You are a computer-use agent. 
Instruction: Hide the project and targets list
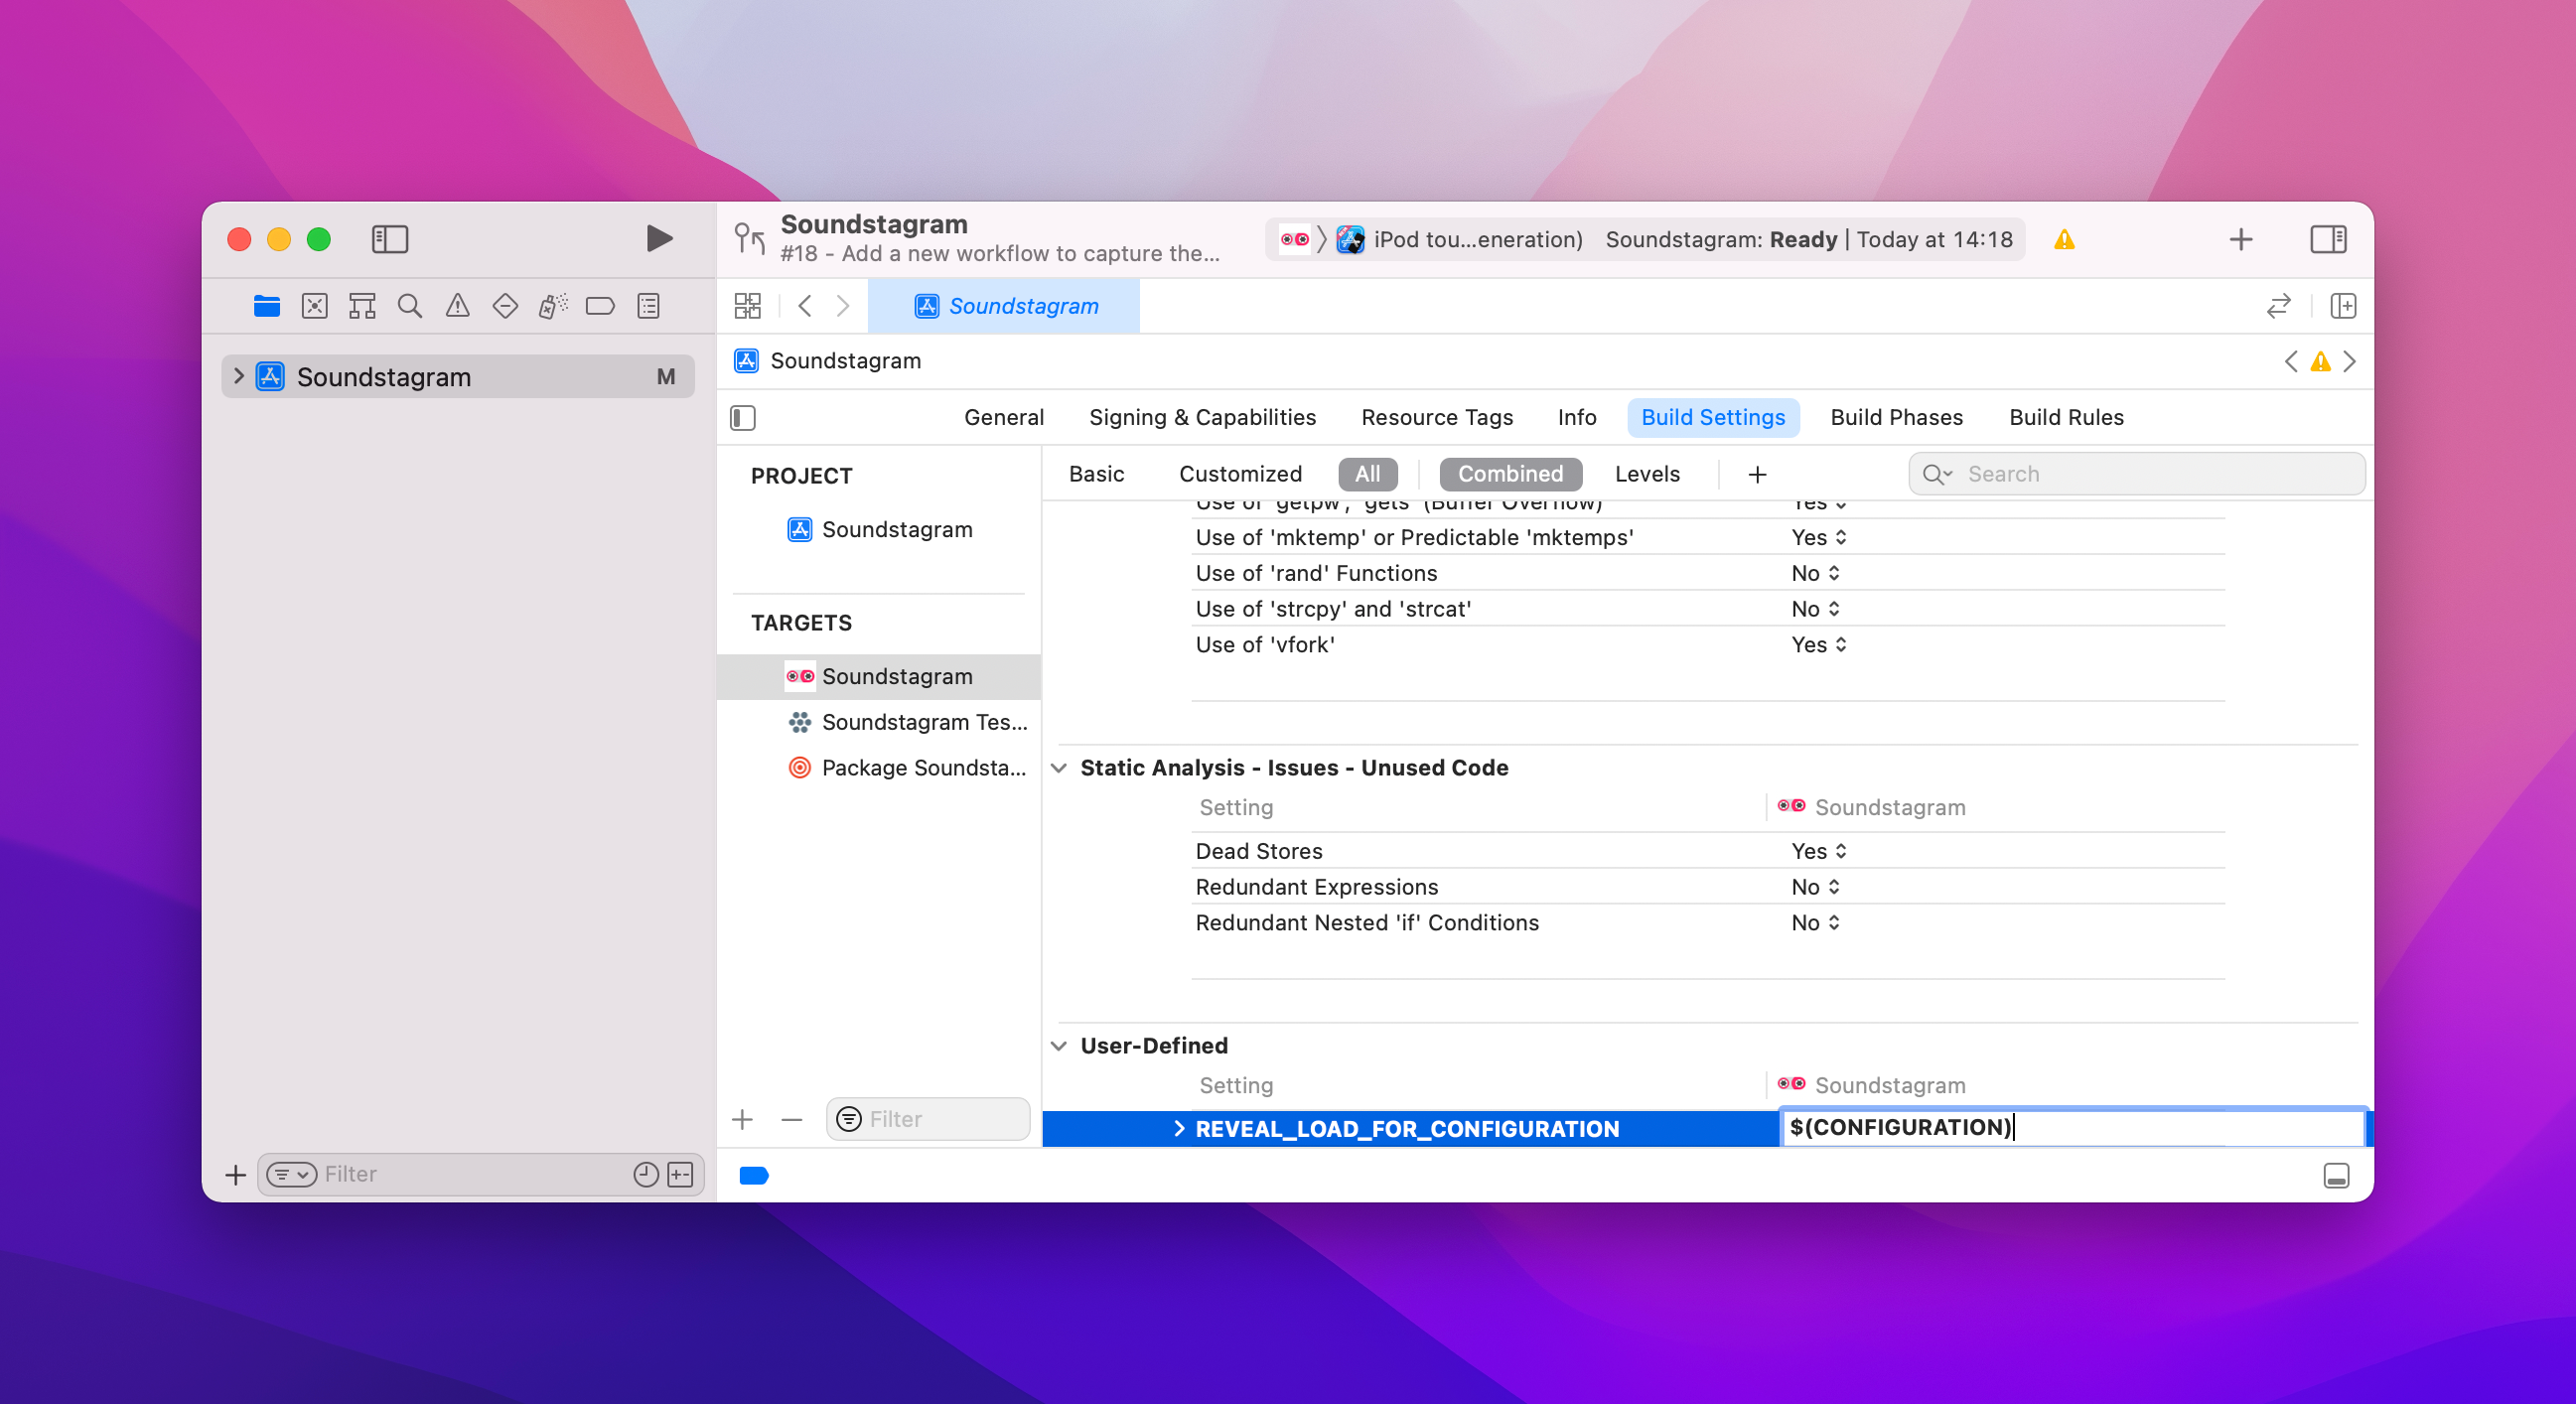point(743,417)
